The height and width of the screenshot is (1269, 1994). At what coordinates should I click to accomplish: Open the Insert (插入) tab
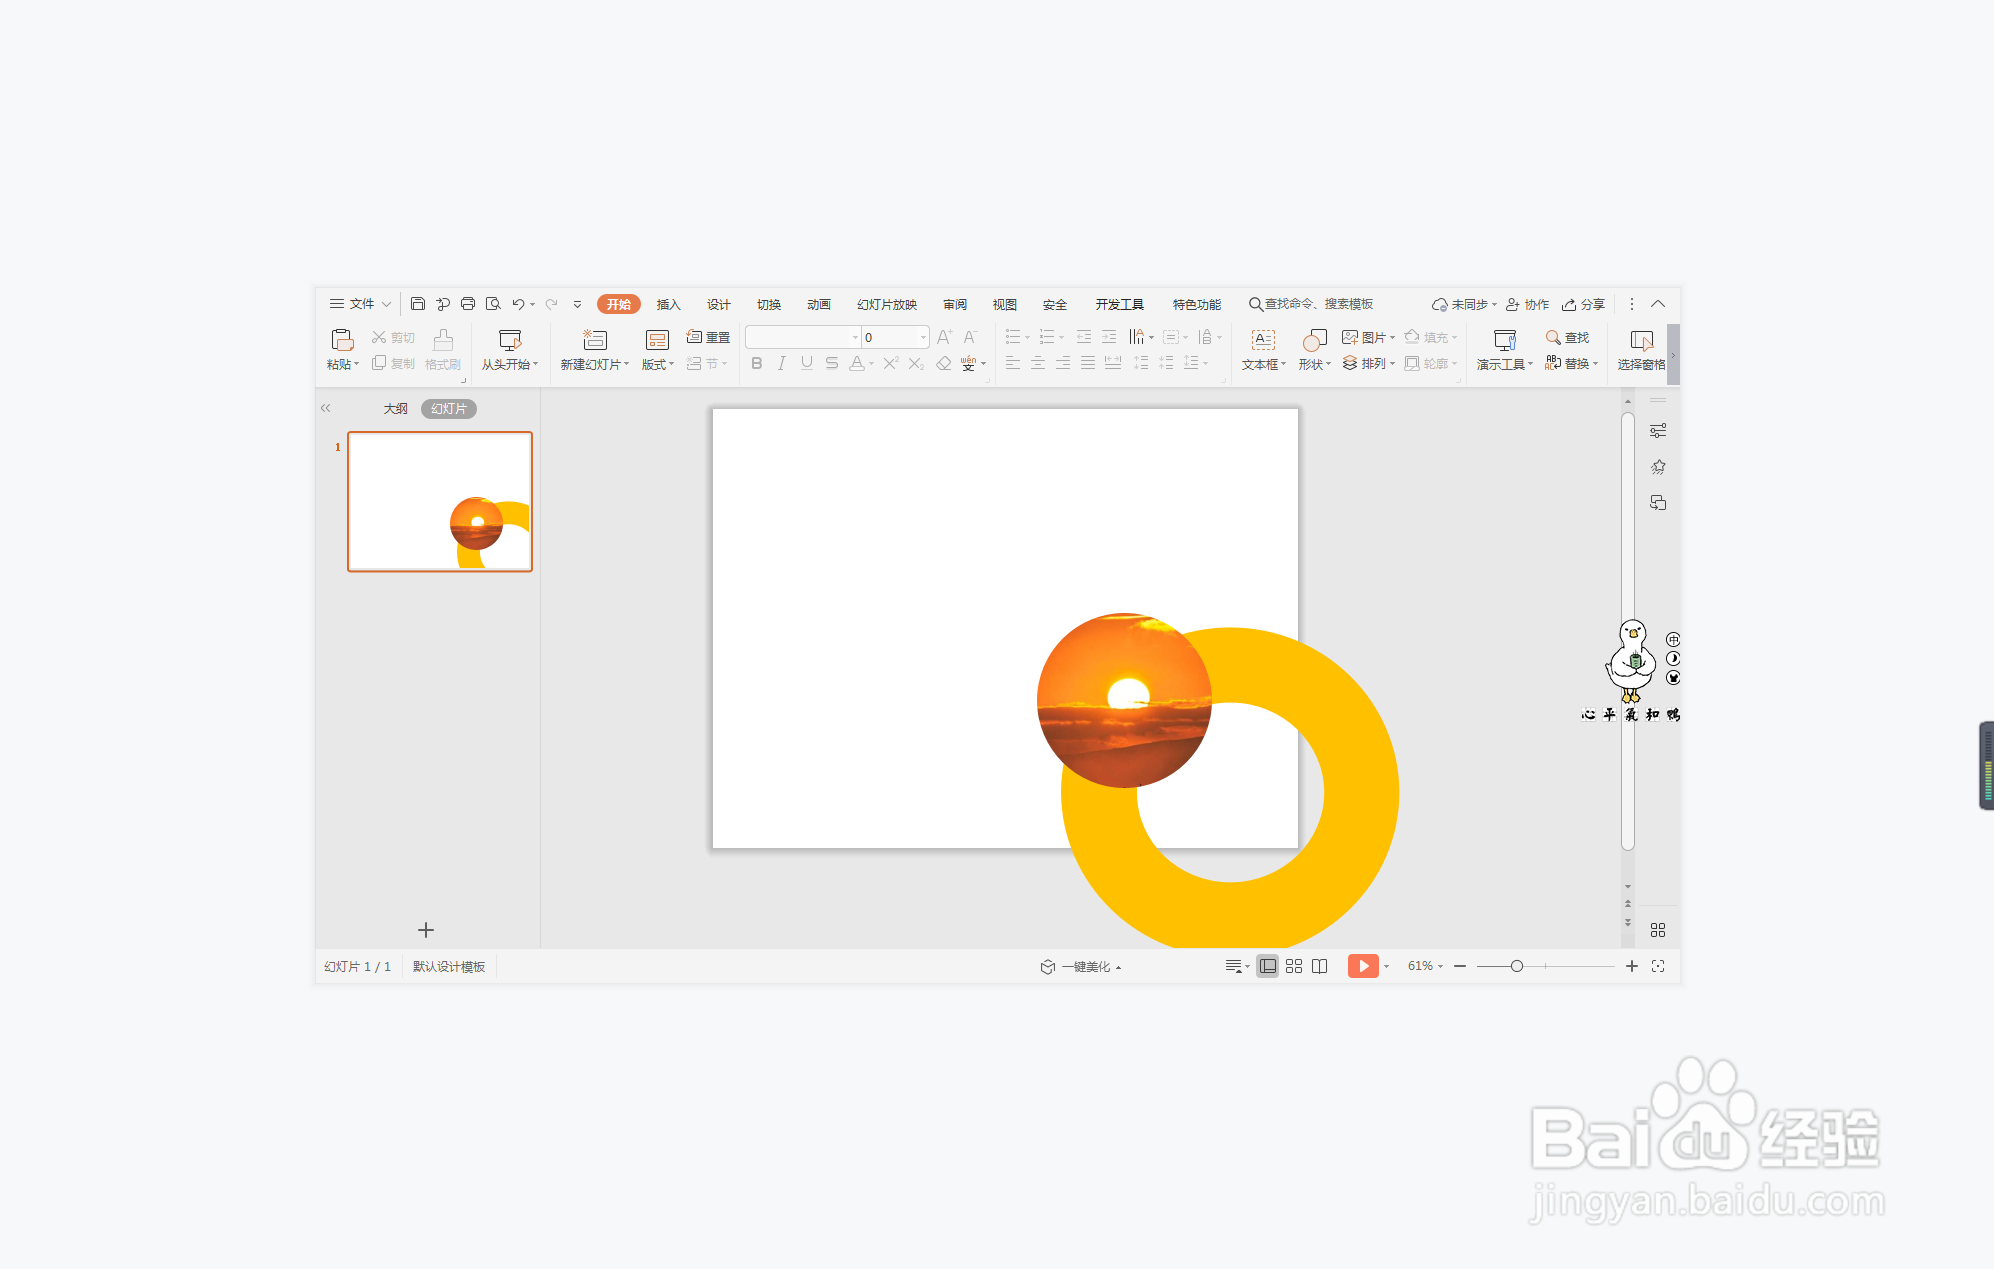click(668, 305)
